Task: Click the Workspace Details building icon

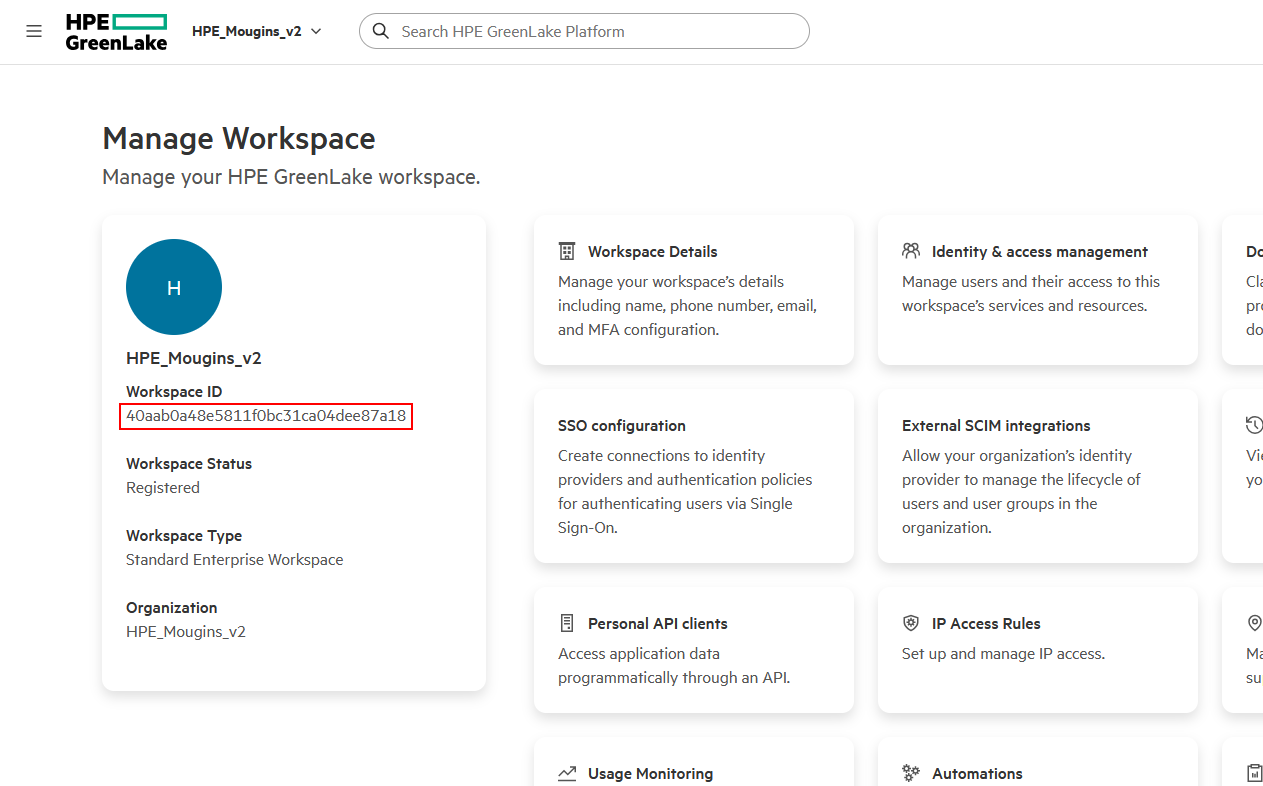Action: click(567, 251)
